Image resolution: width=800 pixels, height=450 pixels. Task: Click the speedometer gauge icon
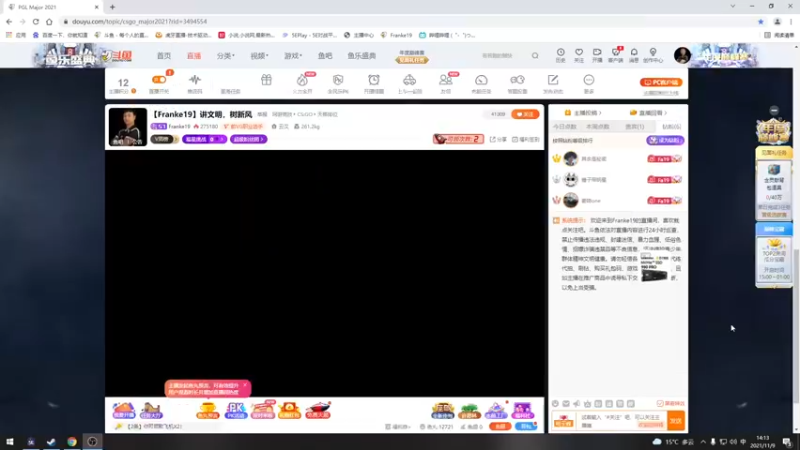tap(481, 80)
